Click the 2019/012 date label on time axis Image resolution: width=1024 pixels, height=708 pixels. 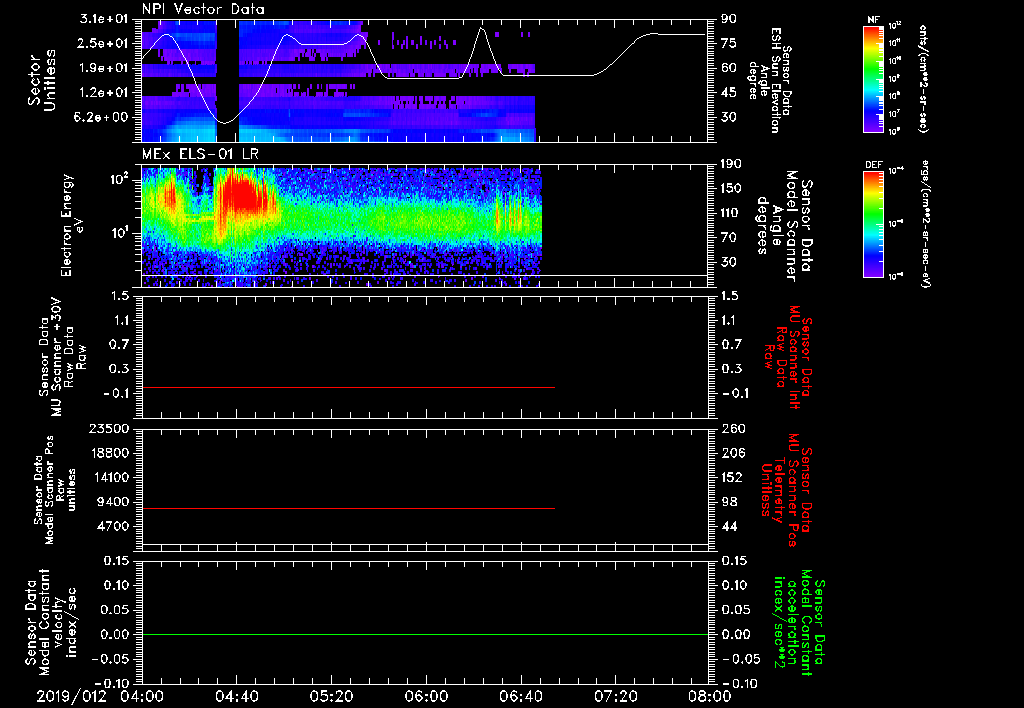pos(71,696)
